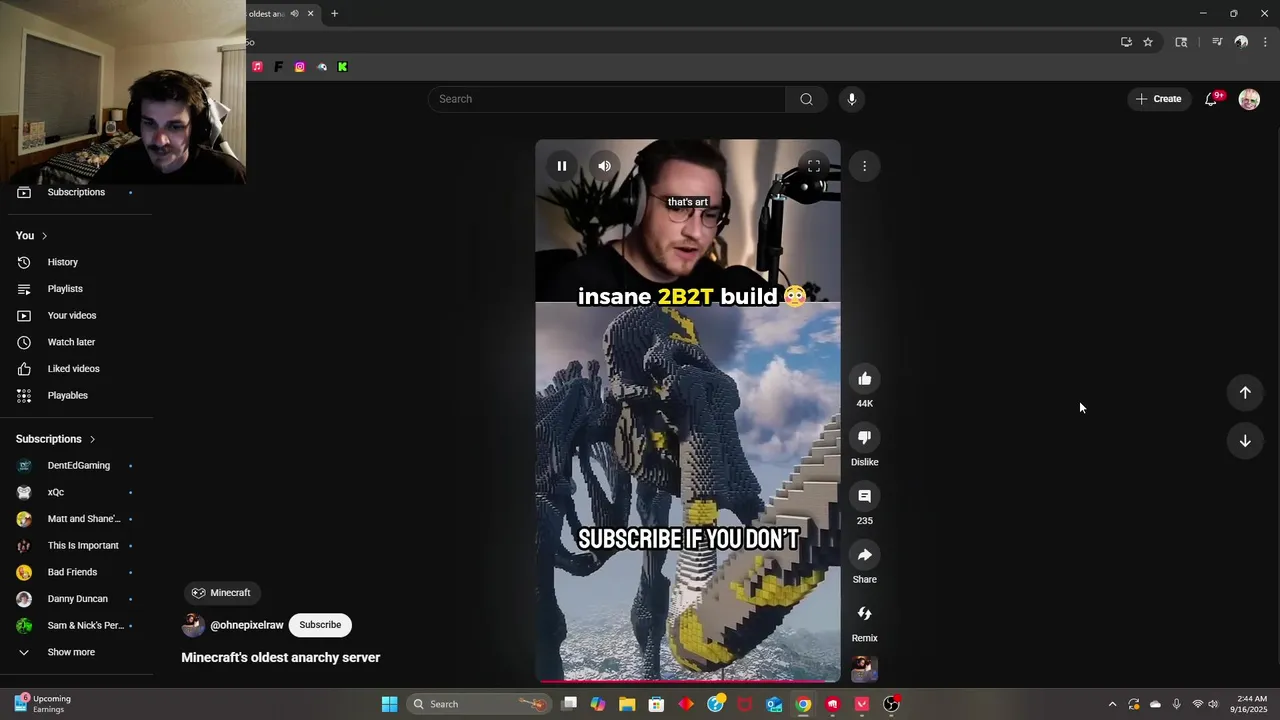Open the ohnepixelraw channel avatar

coord(193,625)
